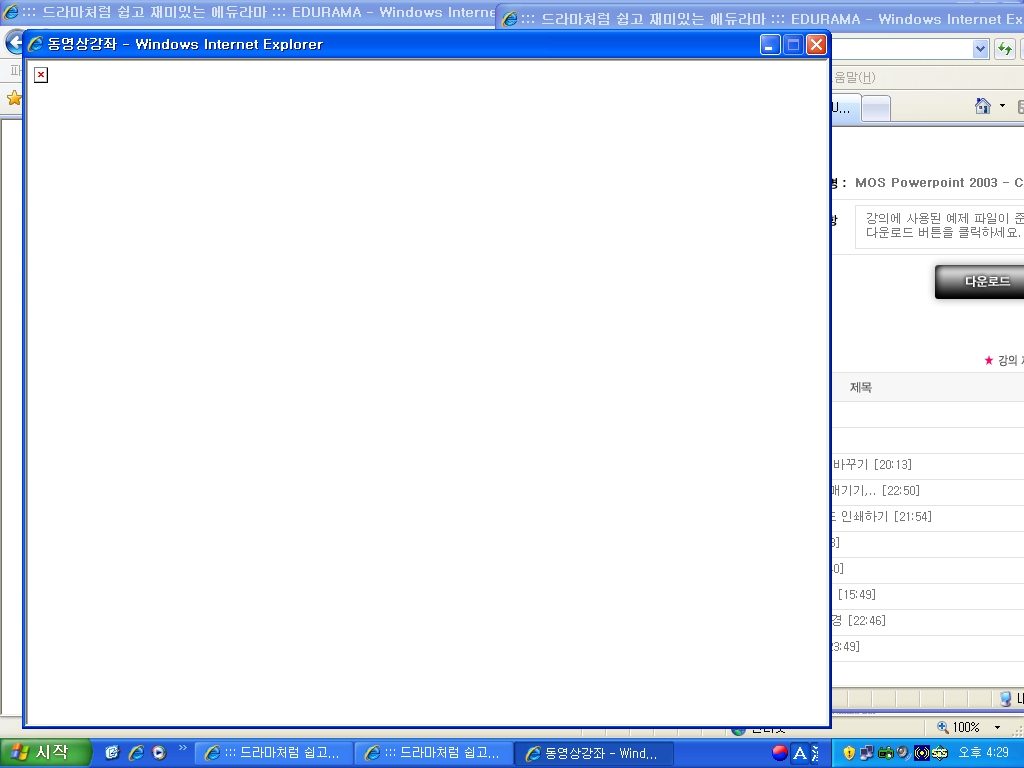This screenshot has width=1024, height=768.
Task: Click the network computer icon in the status bar
Action: click(1006, 699)
